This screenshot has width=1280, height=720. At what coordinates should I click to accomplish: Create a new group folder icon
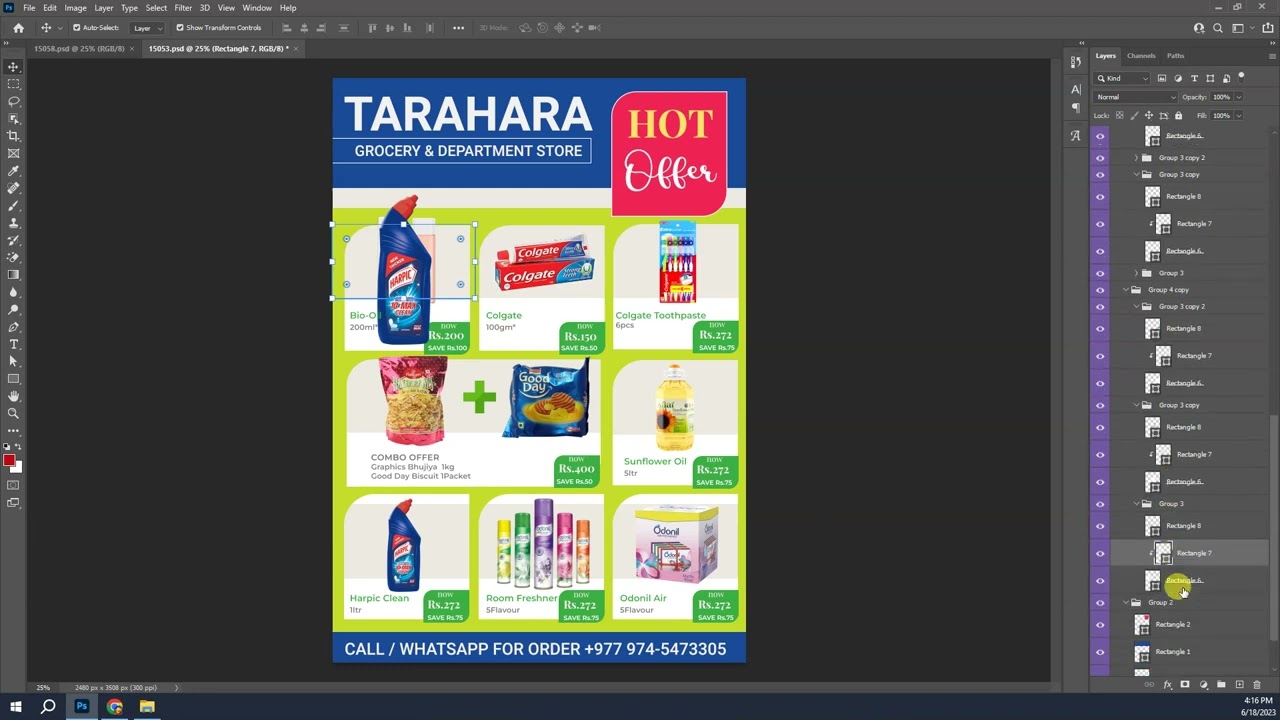pos(1221,685)
